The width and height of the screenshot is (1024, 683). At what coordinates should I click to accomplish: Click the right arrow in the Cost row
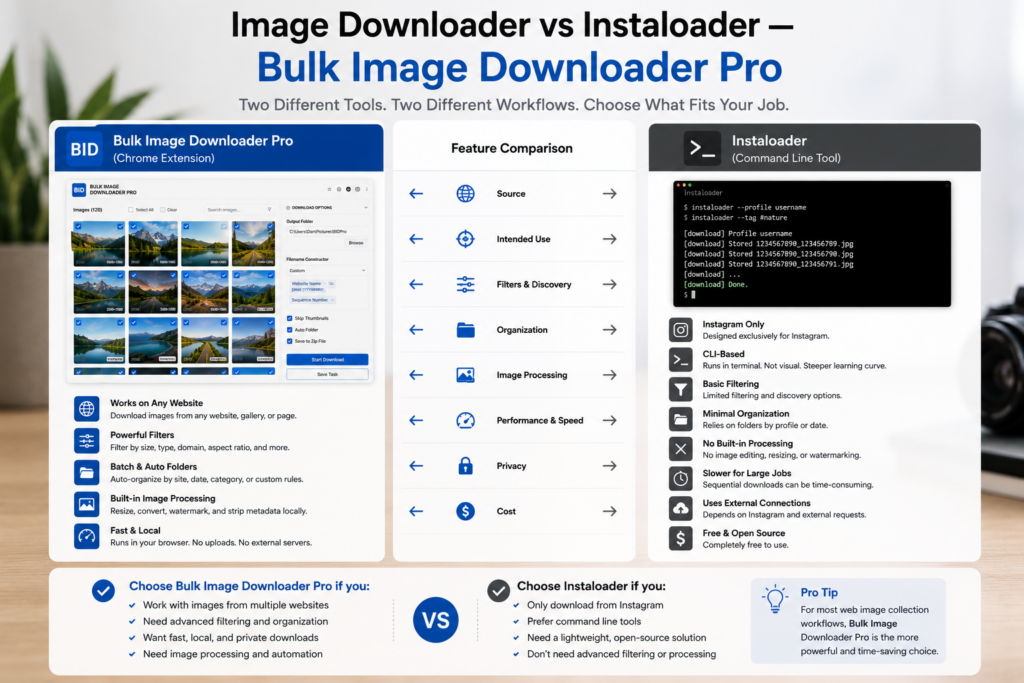coord(609,511)
